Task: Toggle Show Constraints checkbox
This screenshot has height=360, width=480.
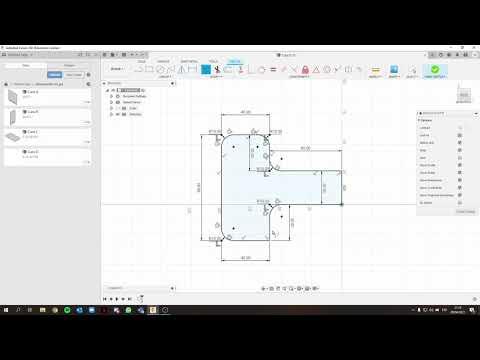Action: [x=460, y=188]
